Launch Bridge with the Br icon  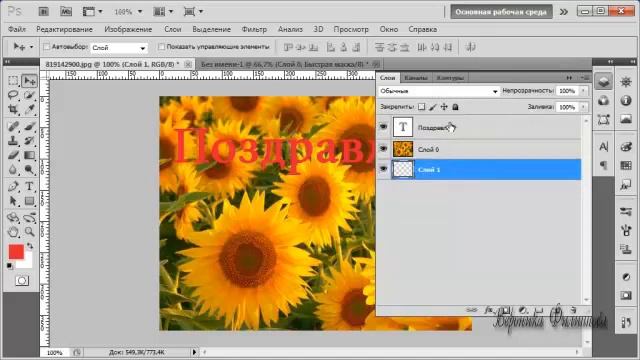43,11
